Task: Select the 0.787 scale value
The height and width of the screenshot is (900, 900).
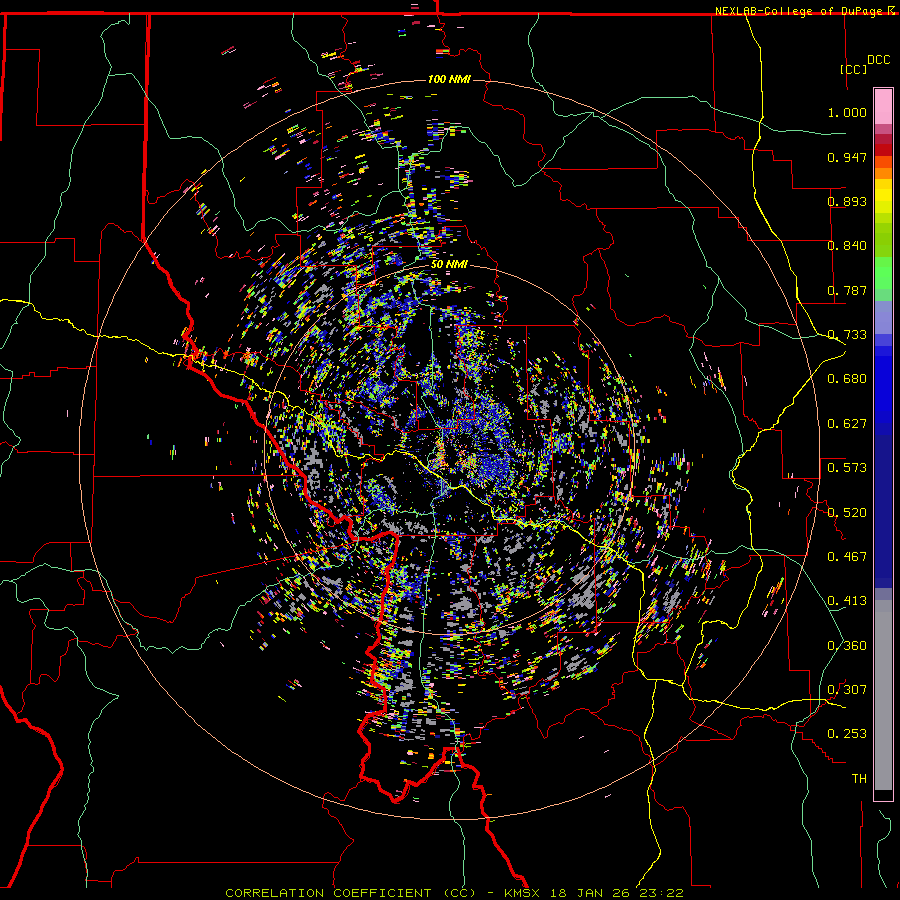Action: [x=847, y=290]
